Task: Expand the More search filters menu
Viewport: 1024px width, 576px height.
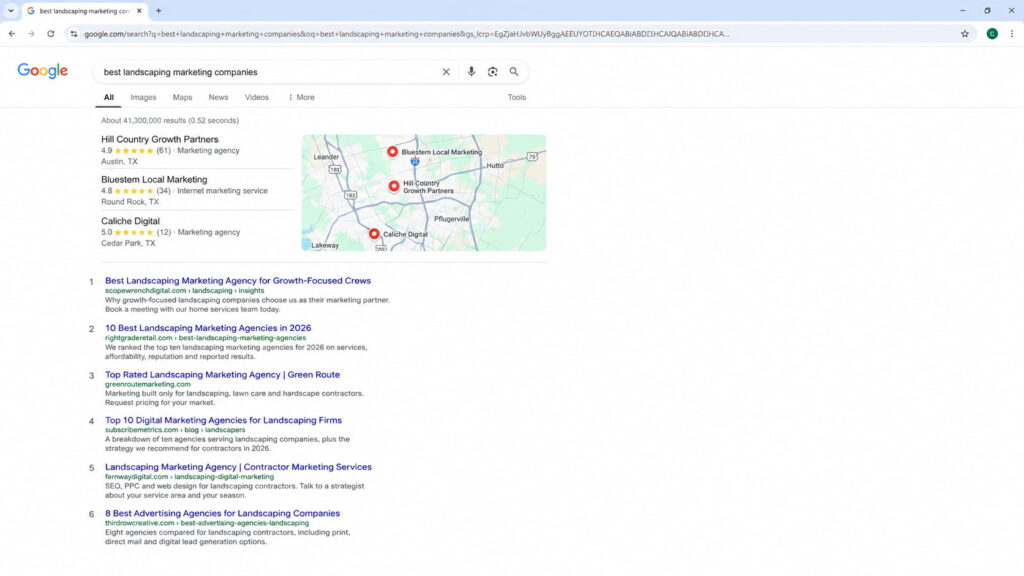Action: point(301,97)
